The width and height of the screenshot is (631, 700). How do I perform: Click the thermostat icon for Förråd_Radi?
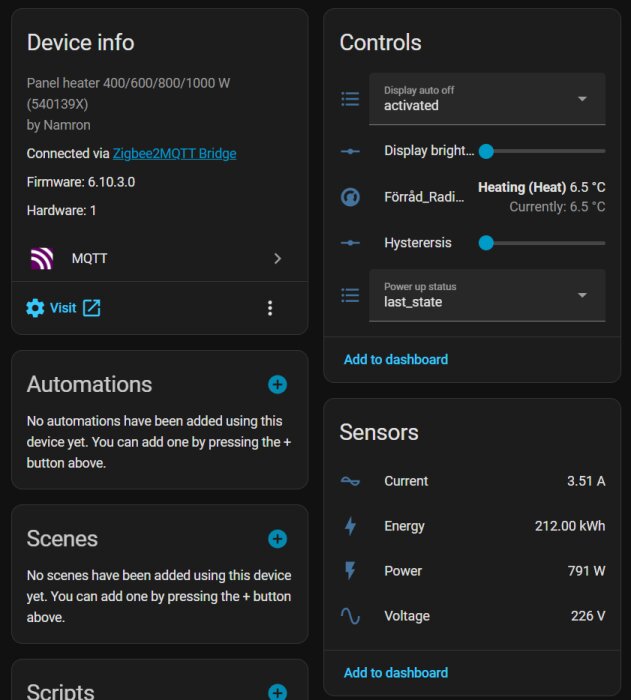(350, 197)
